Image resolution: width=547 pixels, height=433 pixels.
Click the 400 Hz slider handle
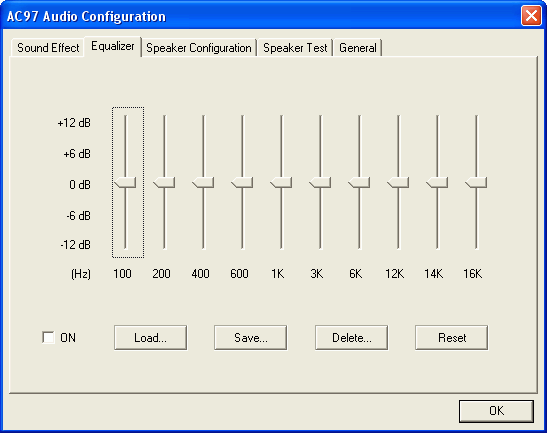tap(203, 183)
